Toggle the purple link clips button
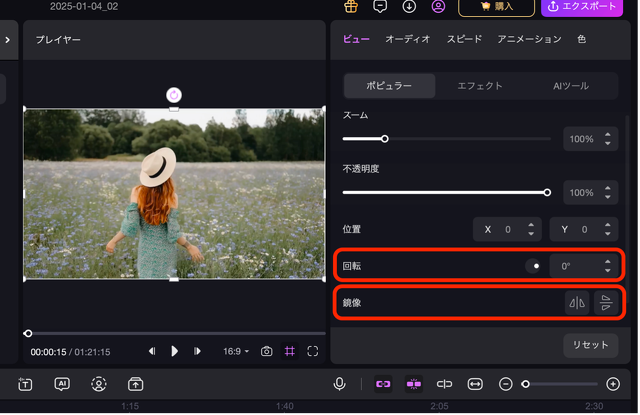640x415 pixels. [382, 384]
